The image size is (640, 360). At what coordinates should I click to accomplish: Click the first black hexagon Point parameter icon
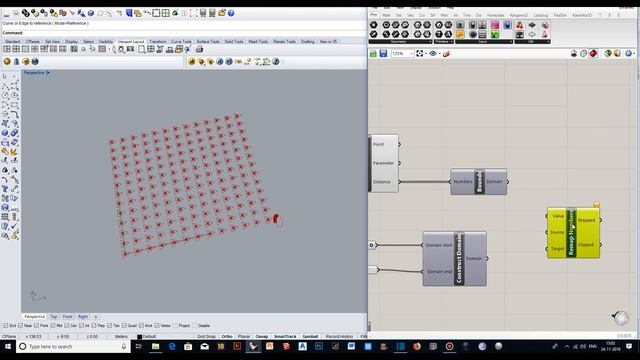click(373, 25)
